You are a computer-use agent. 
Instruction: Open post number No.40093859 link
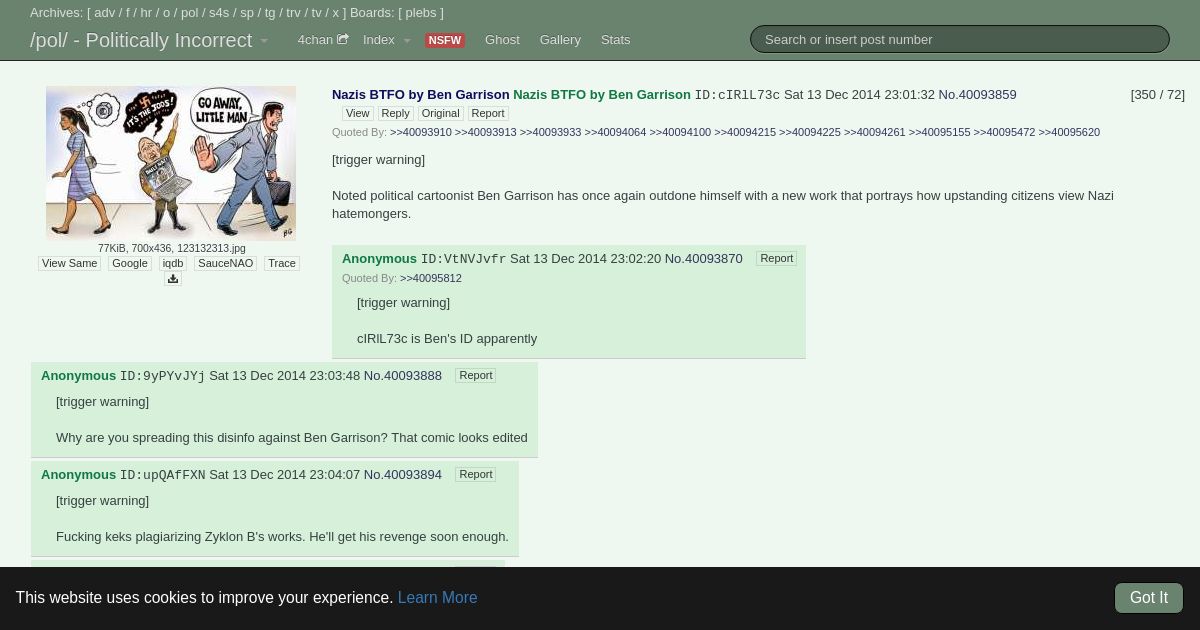pos(977,95)
